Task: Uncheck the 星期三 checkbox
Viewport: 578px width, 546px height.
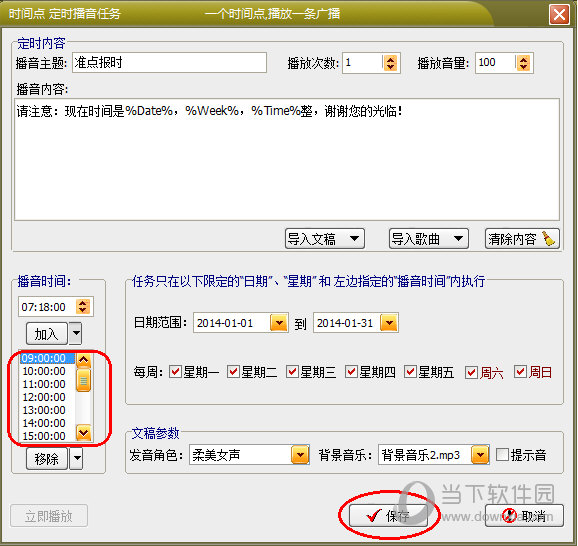Action: tap(292, 372)
